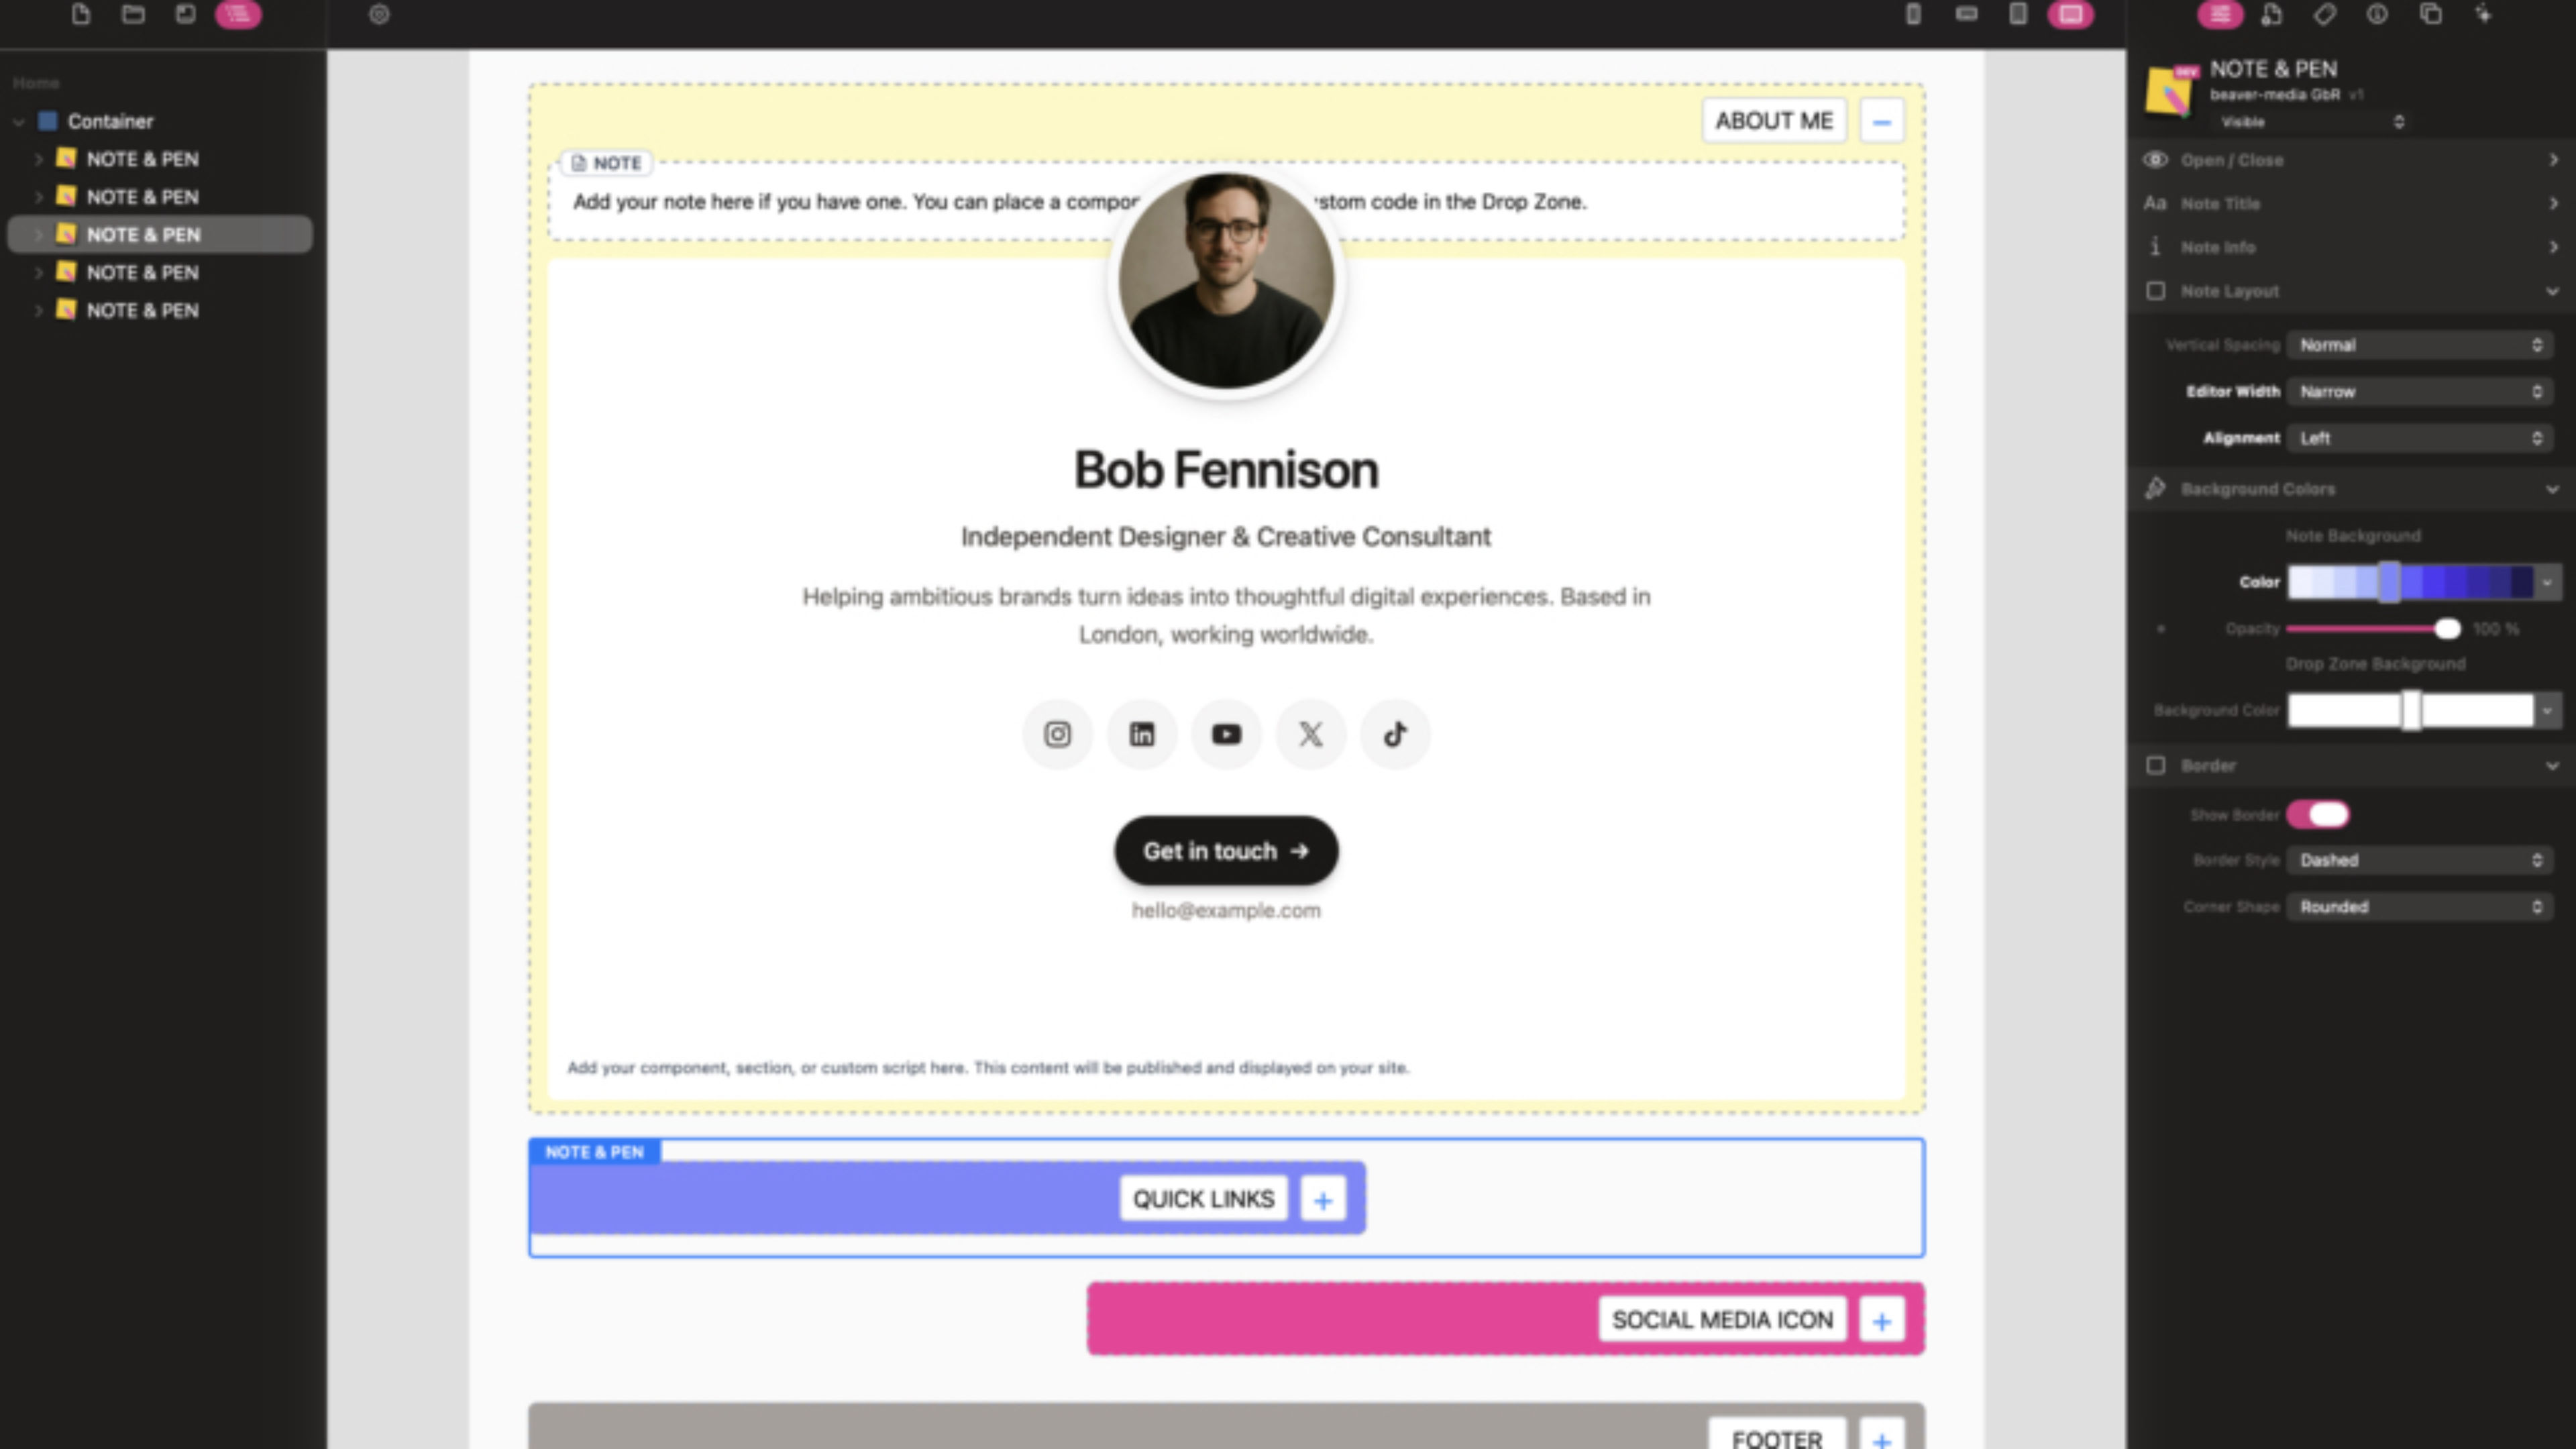Click the hello@example.com email link
Screen dimensions: 2576x1449
(x=1226, y=911)
